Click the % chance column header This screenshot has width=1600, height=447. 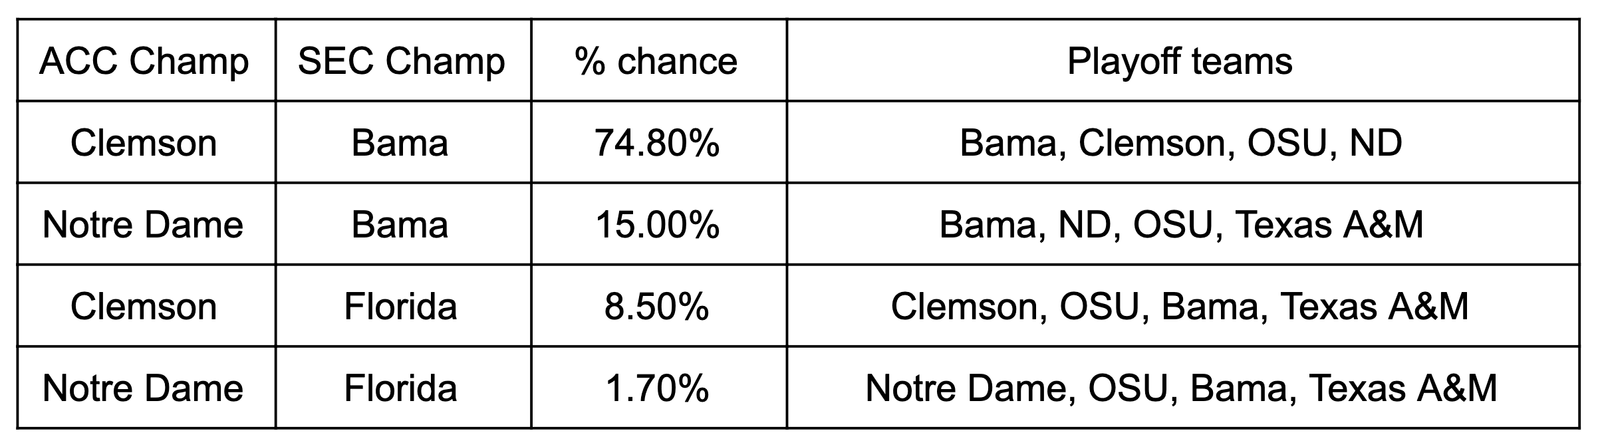(x=659, y=60)
